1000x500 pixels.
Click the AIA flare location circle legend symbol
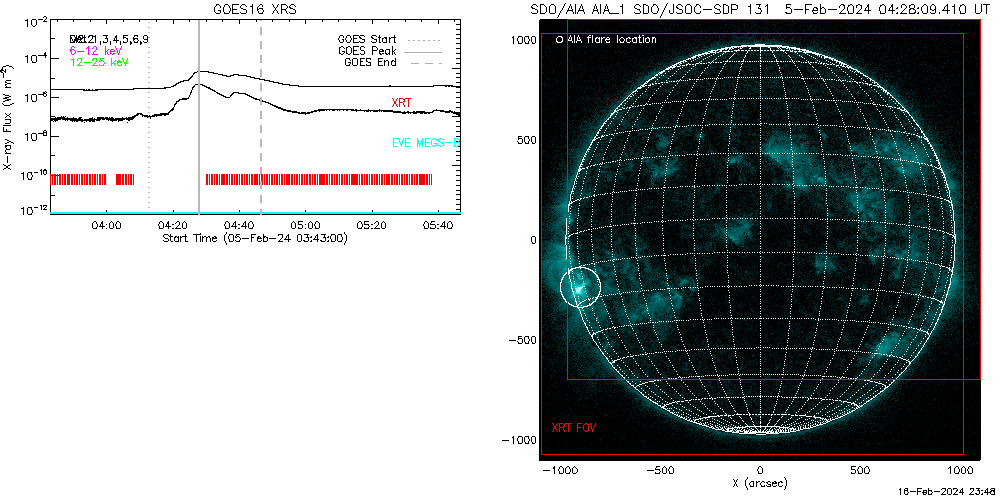tap(559, 40)
